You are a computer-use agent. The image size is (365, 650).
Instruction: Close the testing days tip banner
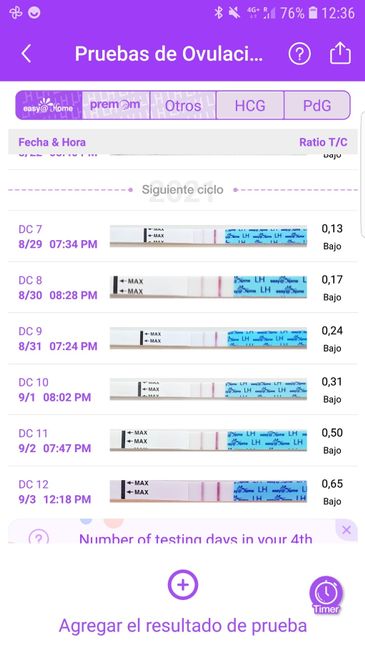coord(347,530)
